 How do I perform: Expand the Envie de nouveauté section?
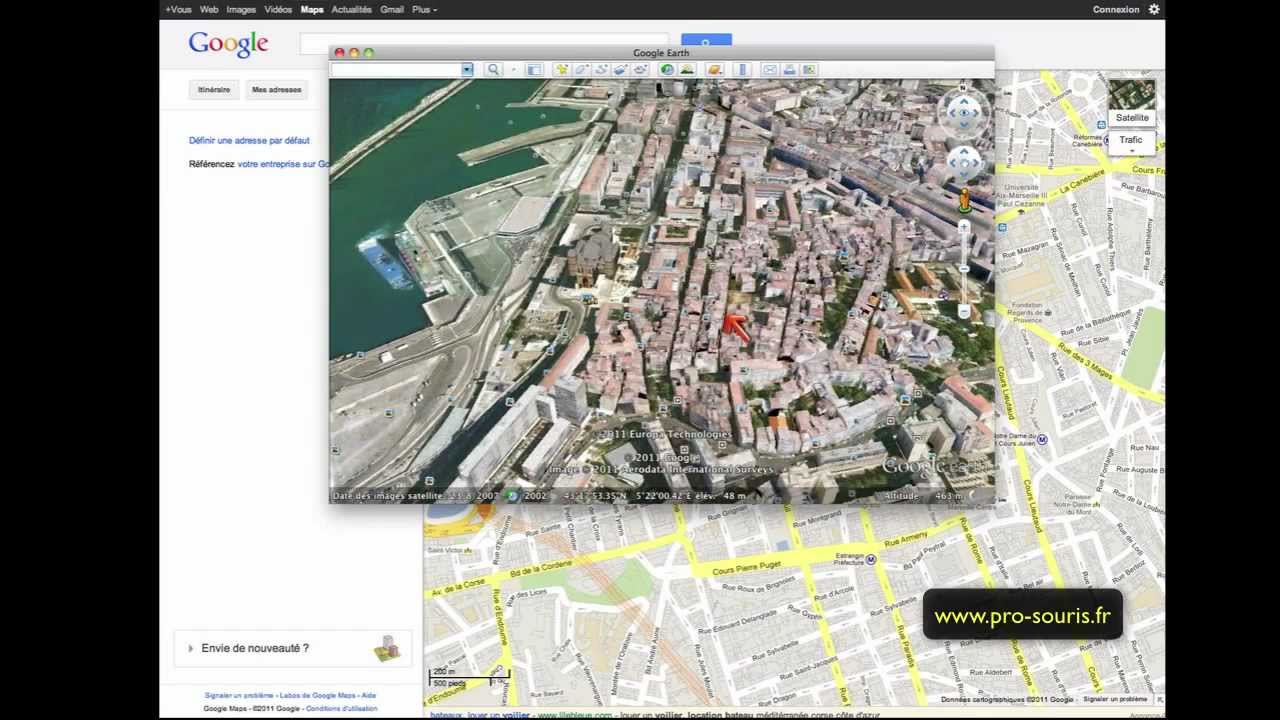pos(190,648)
